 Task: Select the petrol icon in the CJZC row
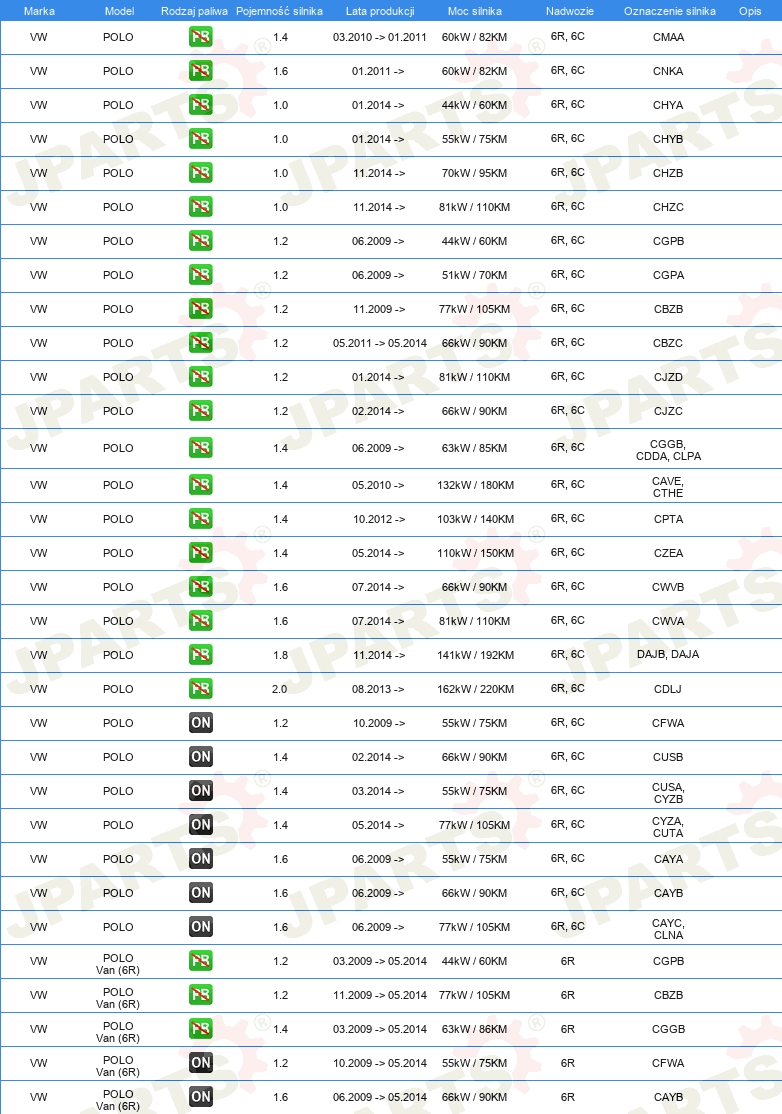(x=201, y=411)
